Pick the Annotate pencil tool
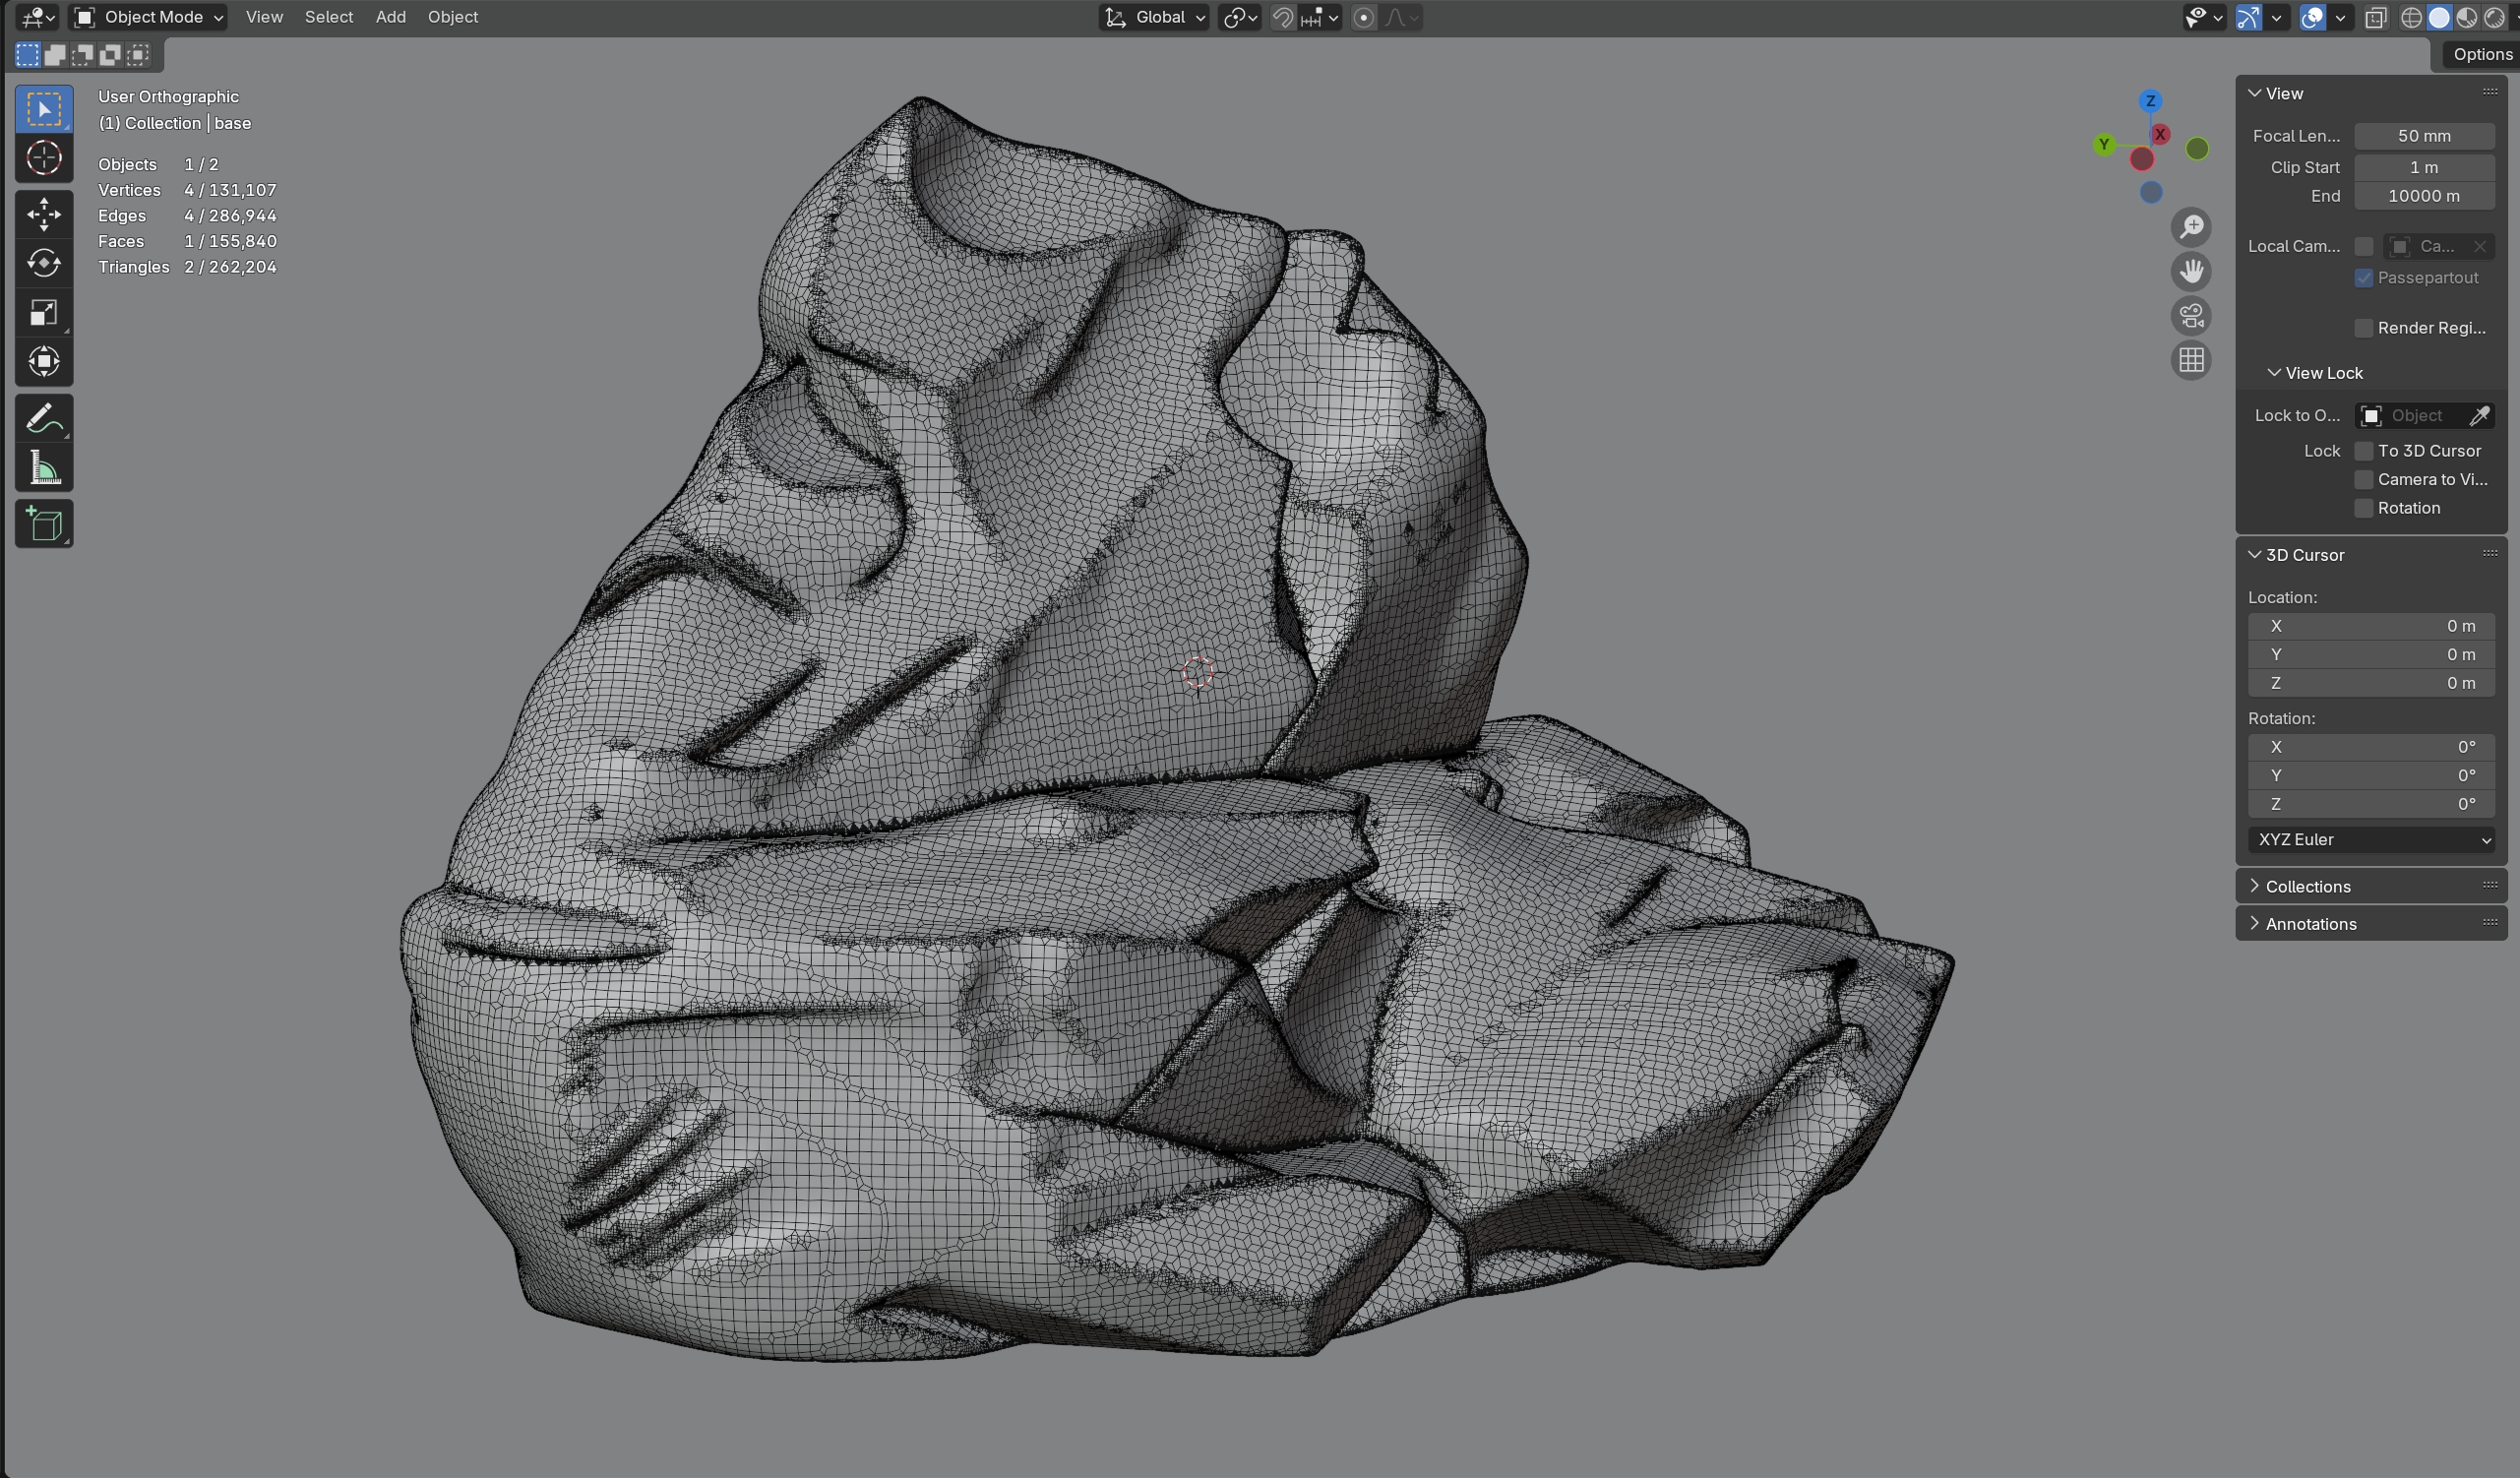The height and width of the screenshot is (1478, 2520). tap(44, 418)
